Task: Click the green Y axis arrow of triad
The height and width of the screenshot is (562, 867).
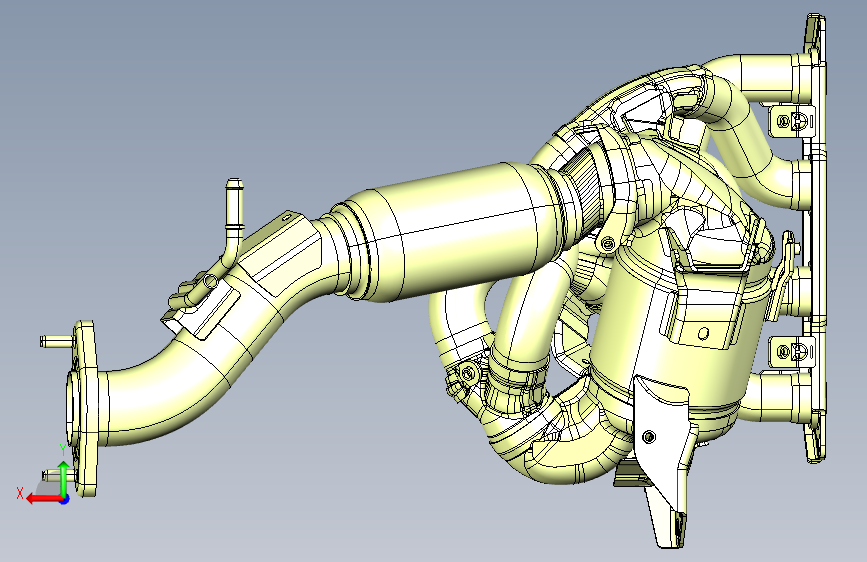Action: [64, 478]
